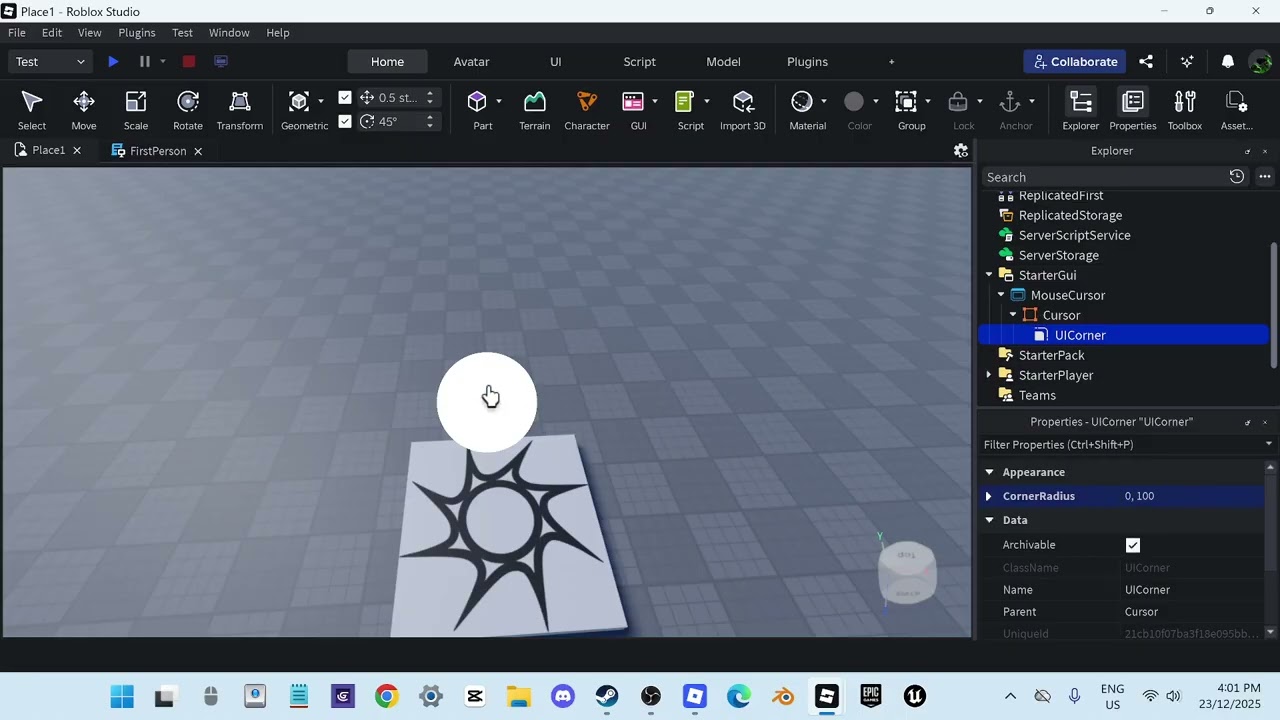The image size is (1280, 720).
Task: Open Google Chrome from the taskbar
Action: (x=386, y=697)
